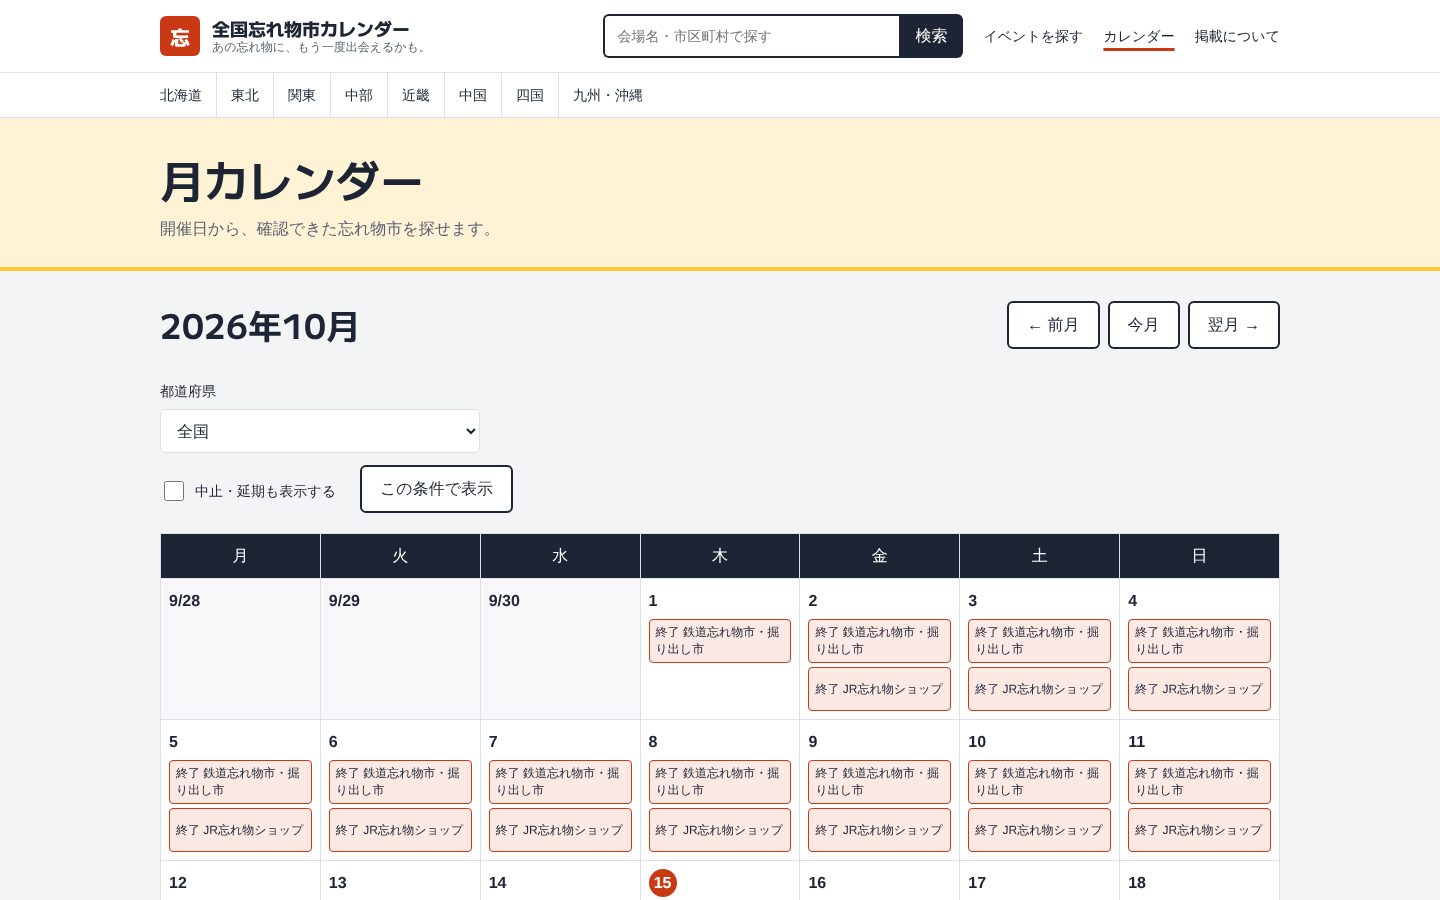Click the highlighted today date 15
The width and height of the screenshot is (1440, 900).
[x=663, y=883]
